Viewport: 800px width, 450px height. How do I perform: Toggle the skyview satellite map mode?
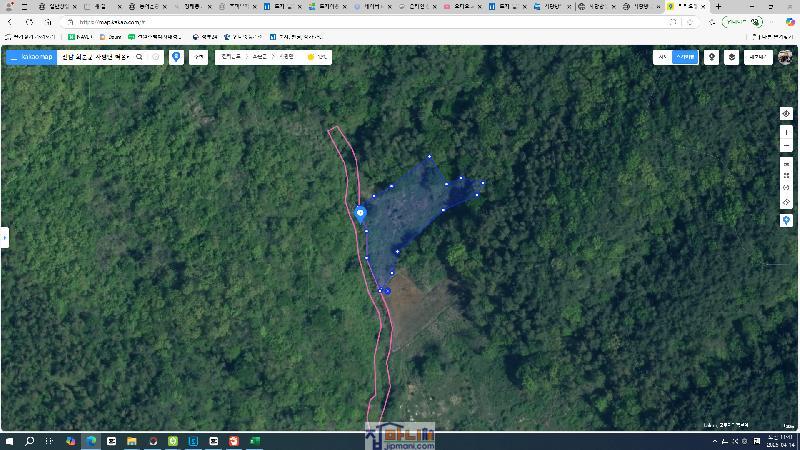tap(685, 57)
